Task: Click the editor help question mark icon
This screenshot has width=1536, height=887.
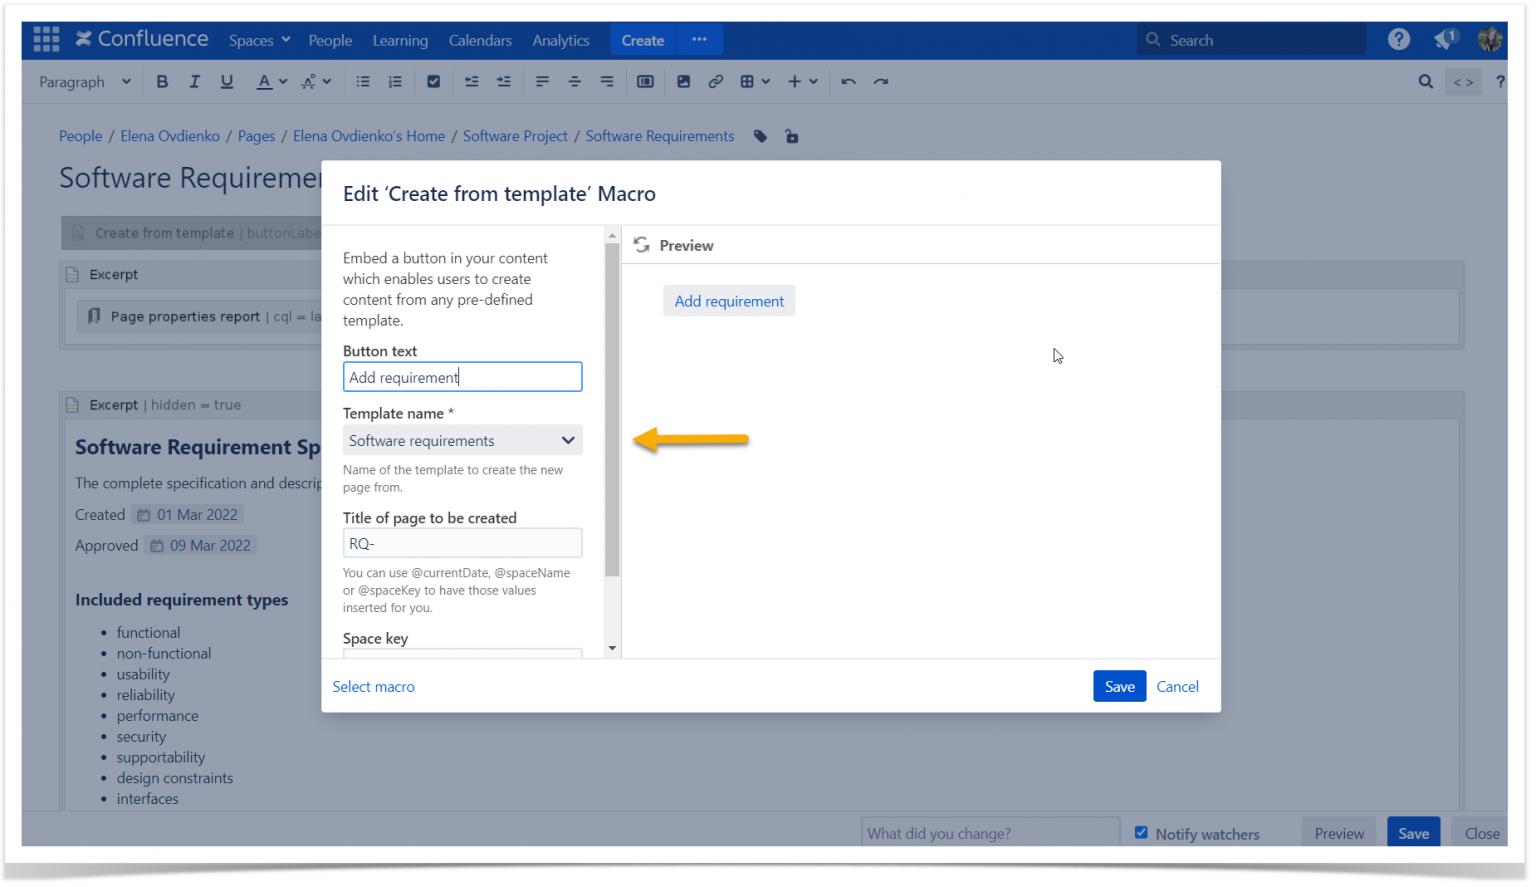Action: coord(1500,81)
